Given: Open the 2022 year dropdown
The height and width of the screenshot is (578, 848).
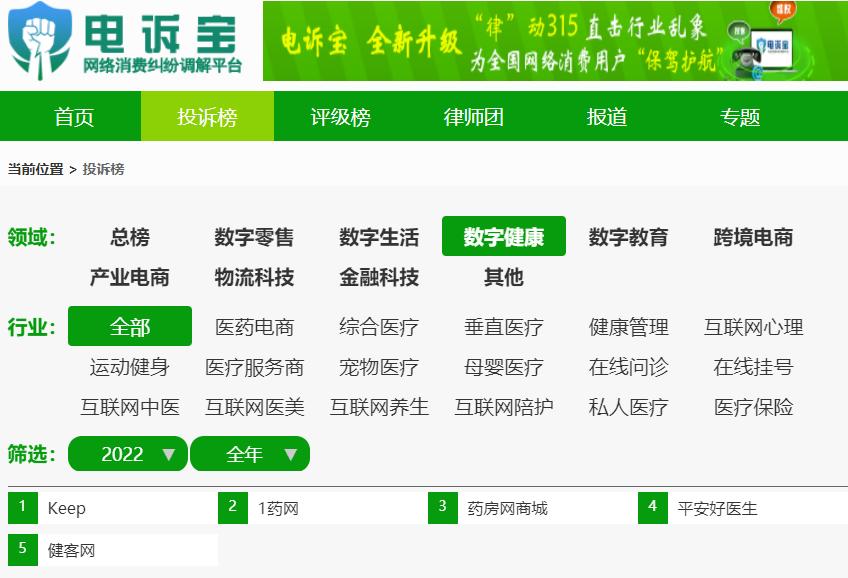Looking at the screenshot, I should (x=128, y=454).
